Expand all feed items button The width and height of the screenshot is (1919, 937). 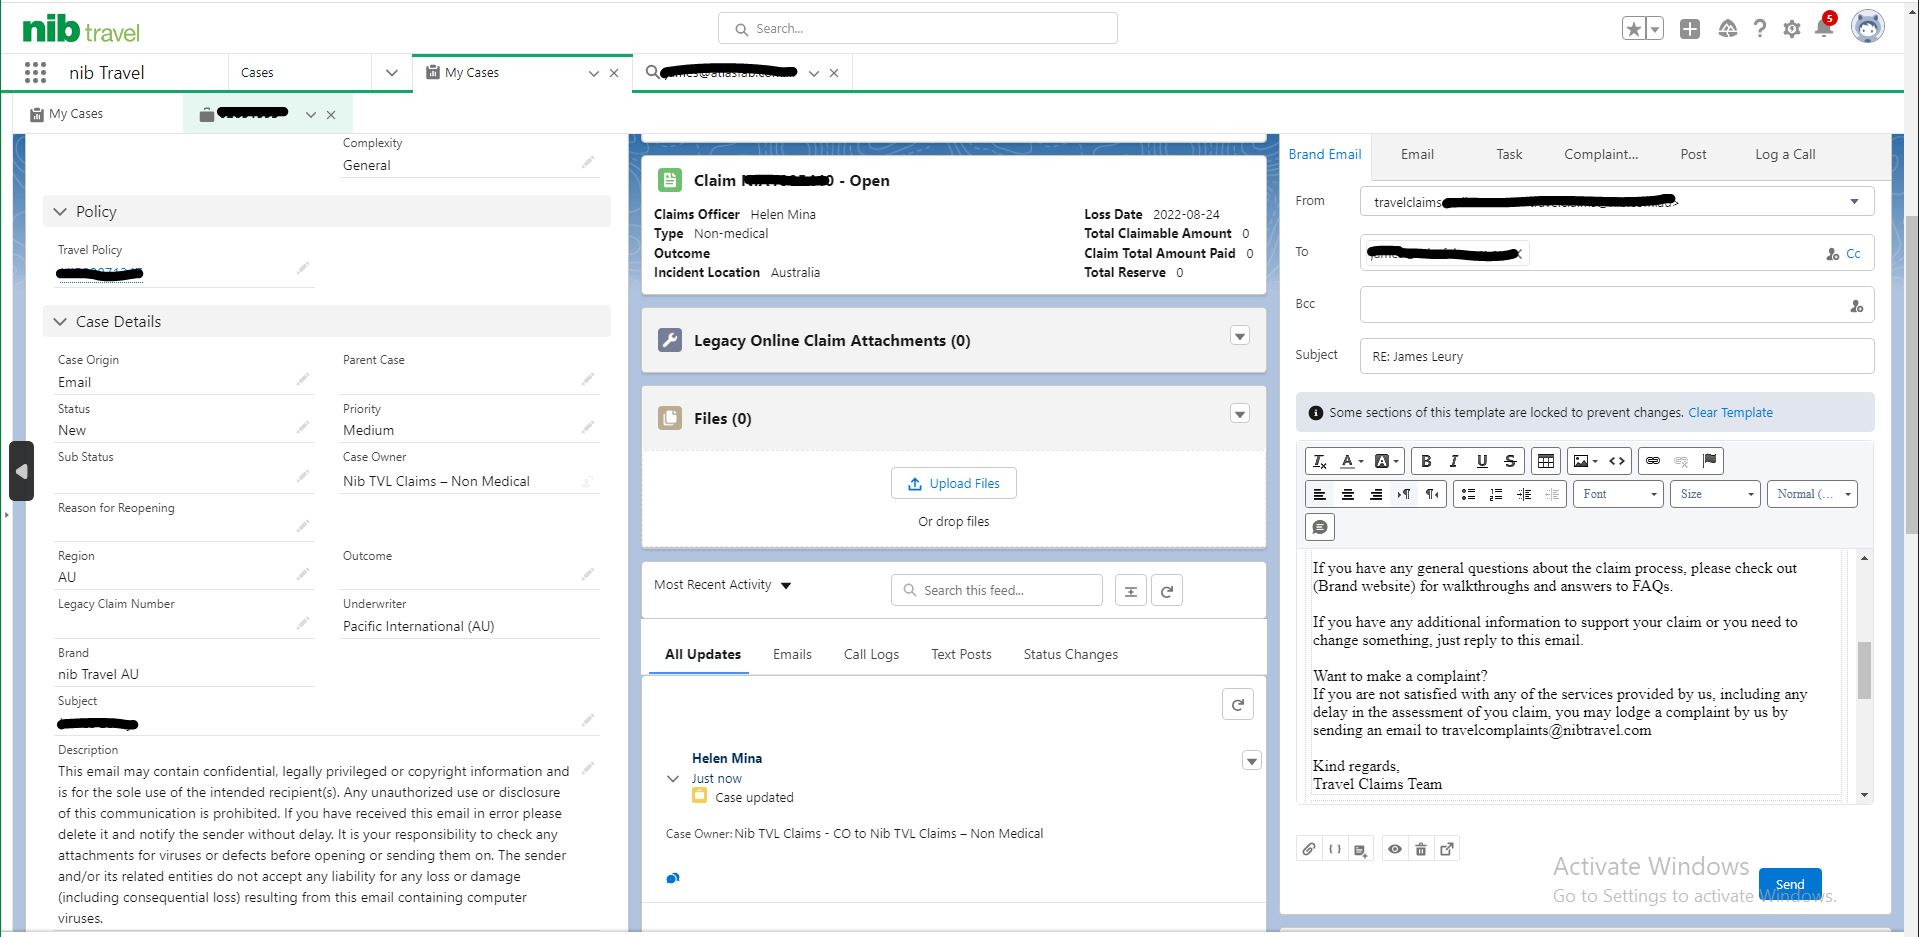[x=1131, y=591]
